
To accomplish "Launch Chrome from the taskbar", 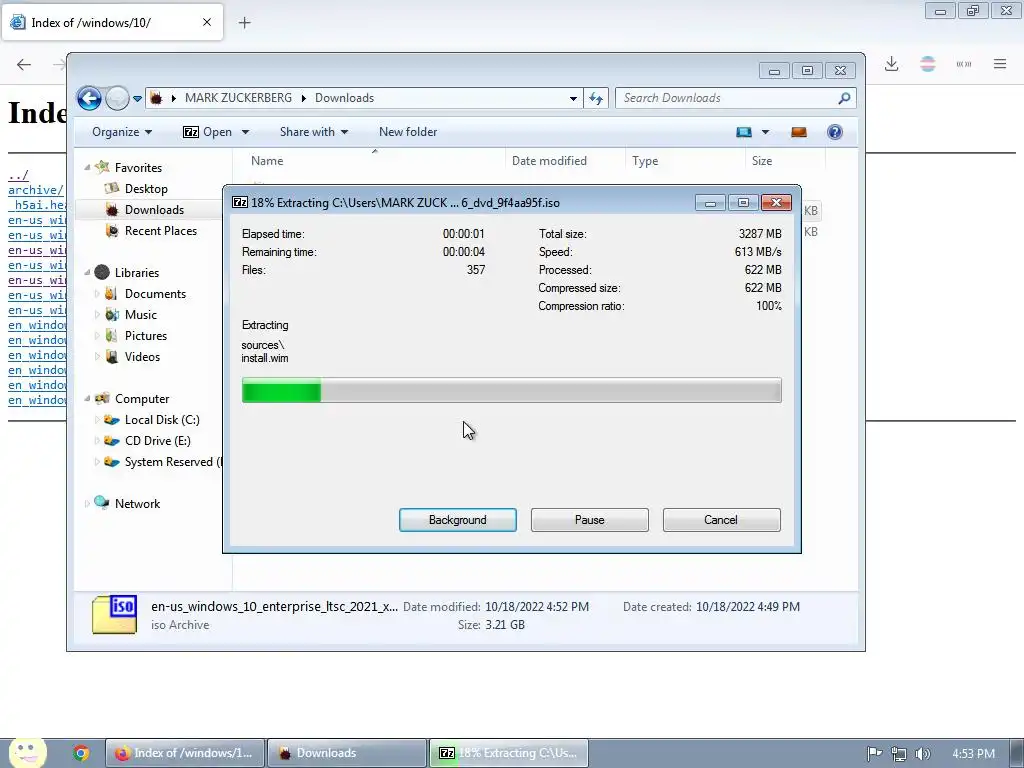I will pos(81,753).
